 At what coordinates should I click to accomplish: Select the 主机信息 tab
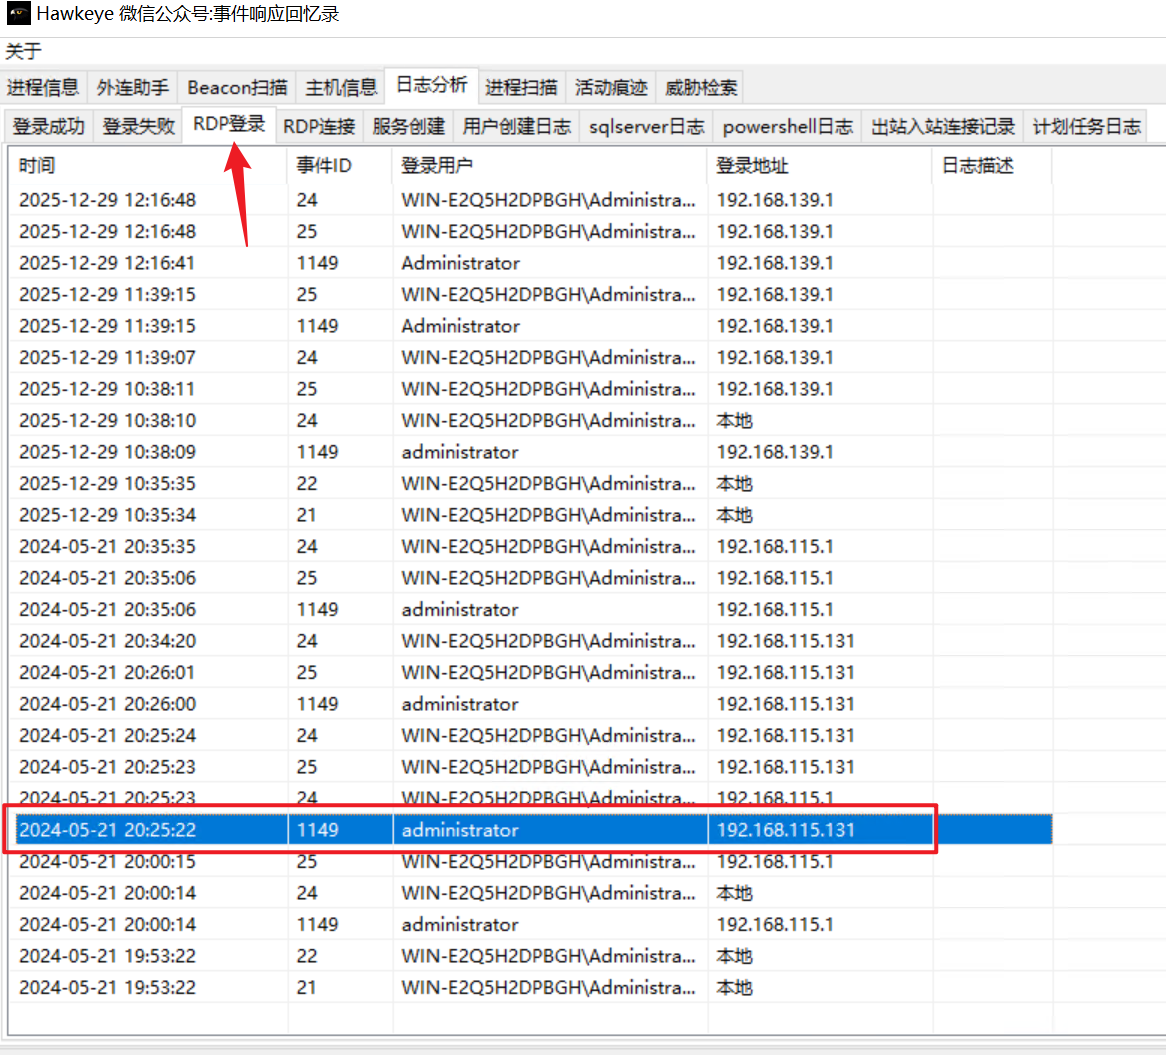(341, 88)
